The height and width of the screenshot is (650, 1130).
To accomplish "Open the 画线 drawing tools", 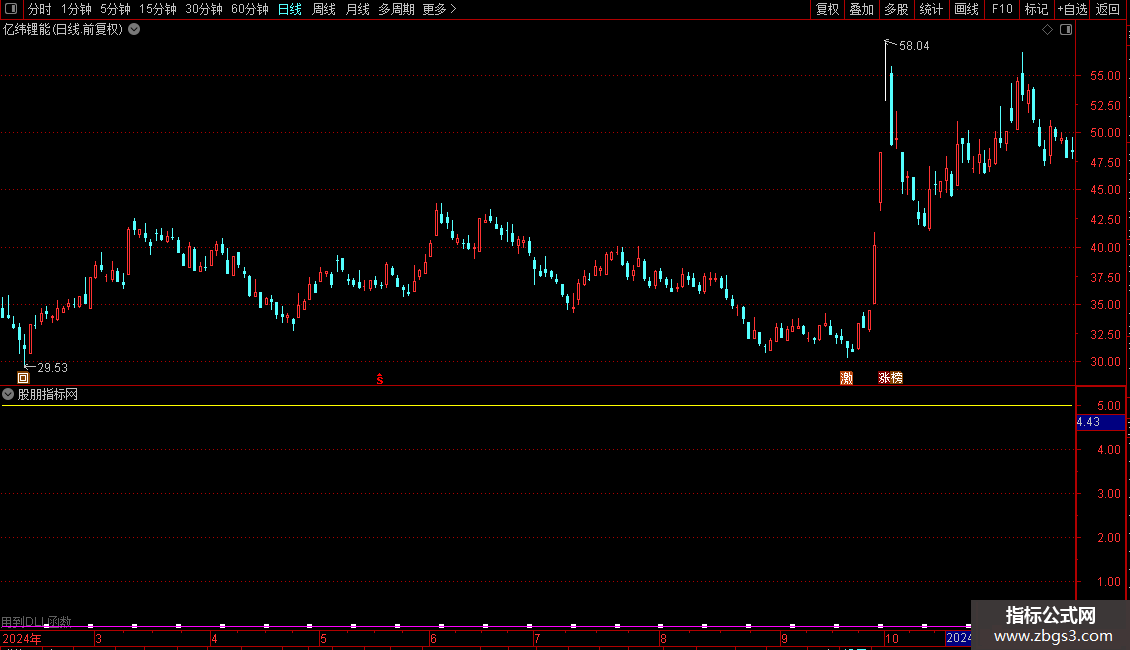I will (x=966, y=9).
